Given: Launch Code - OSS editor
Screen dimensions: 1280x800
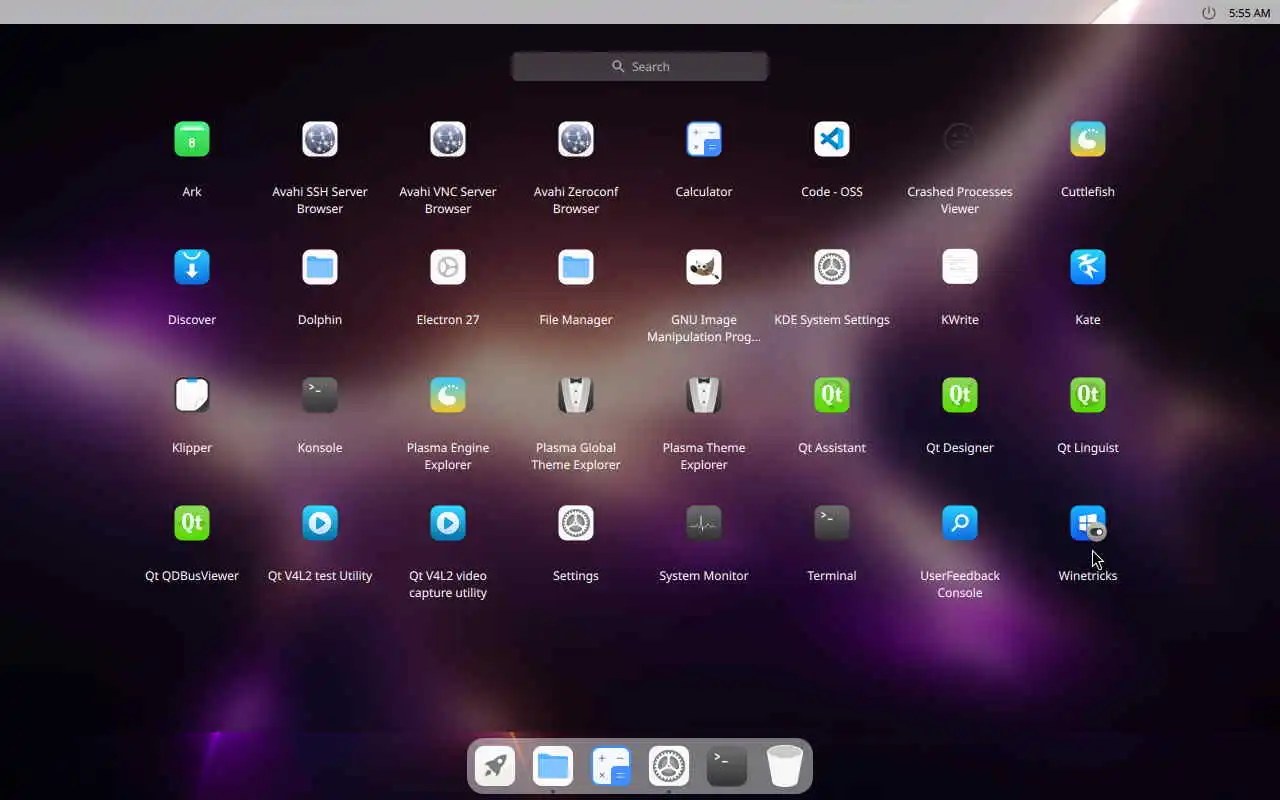Looking at the screenshot, I should tap(832, 139).
